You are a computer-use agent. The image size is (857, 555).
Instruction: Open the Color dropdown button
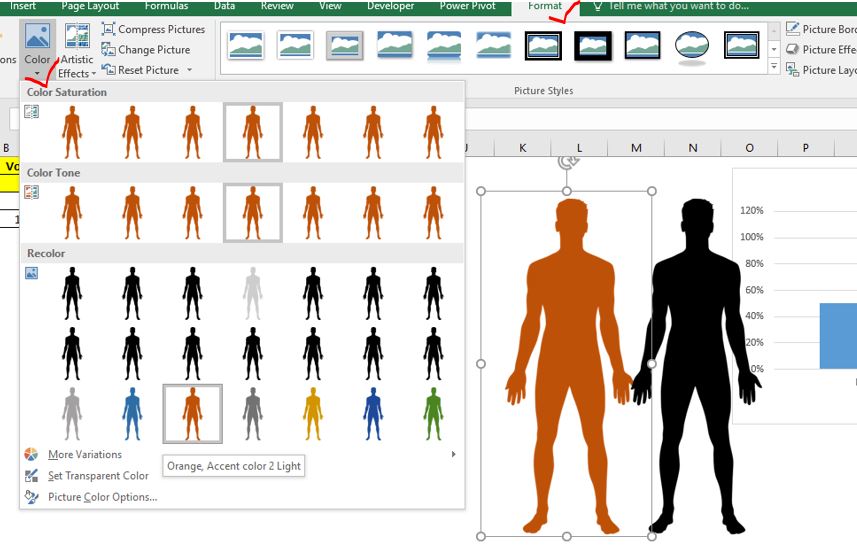point(37,50)
